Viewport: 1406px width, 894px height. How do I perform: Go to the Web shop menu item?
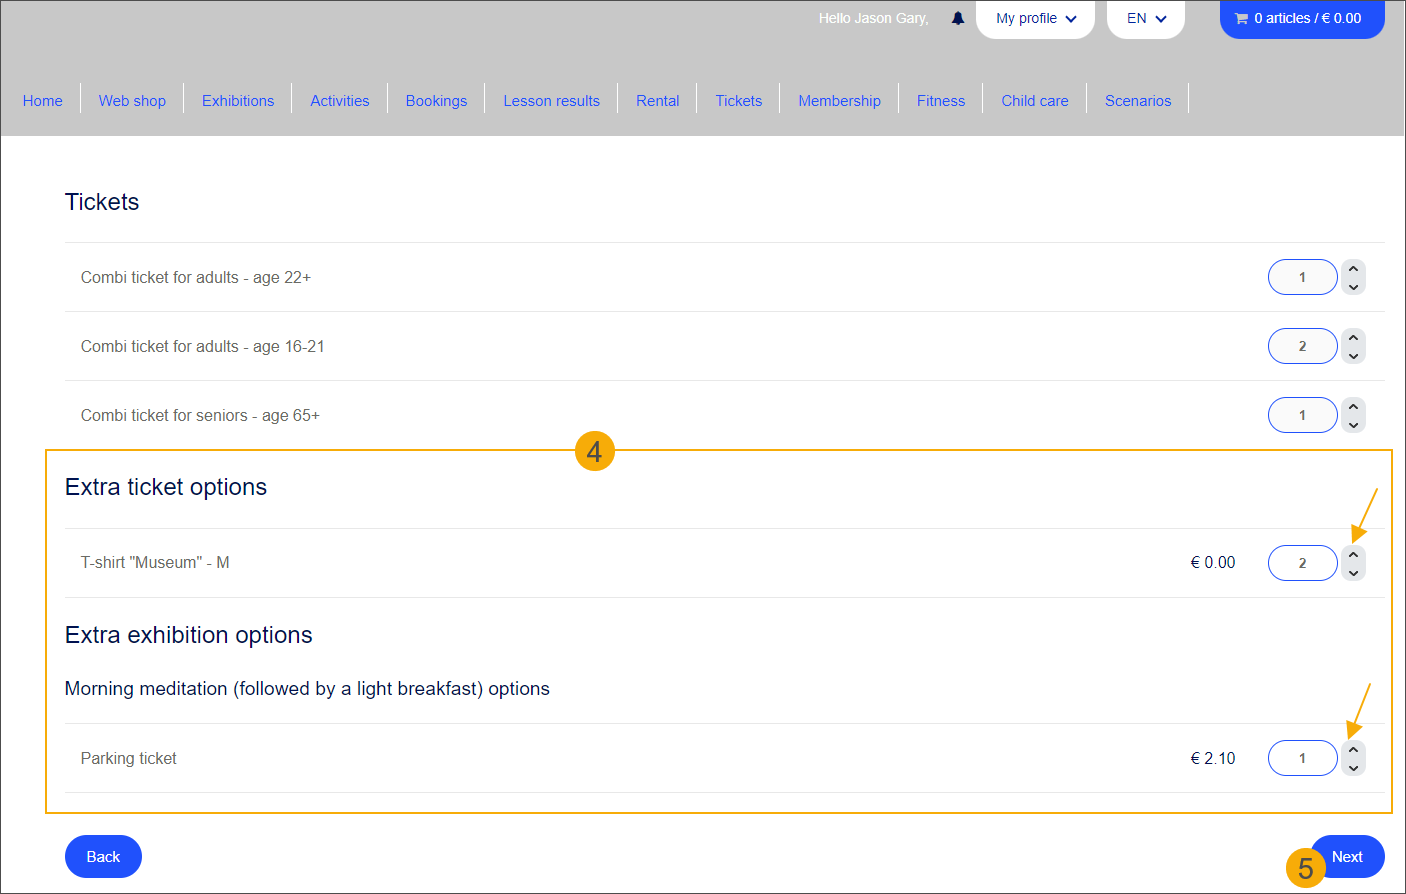(x=132, y=101)
